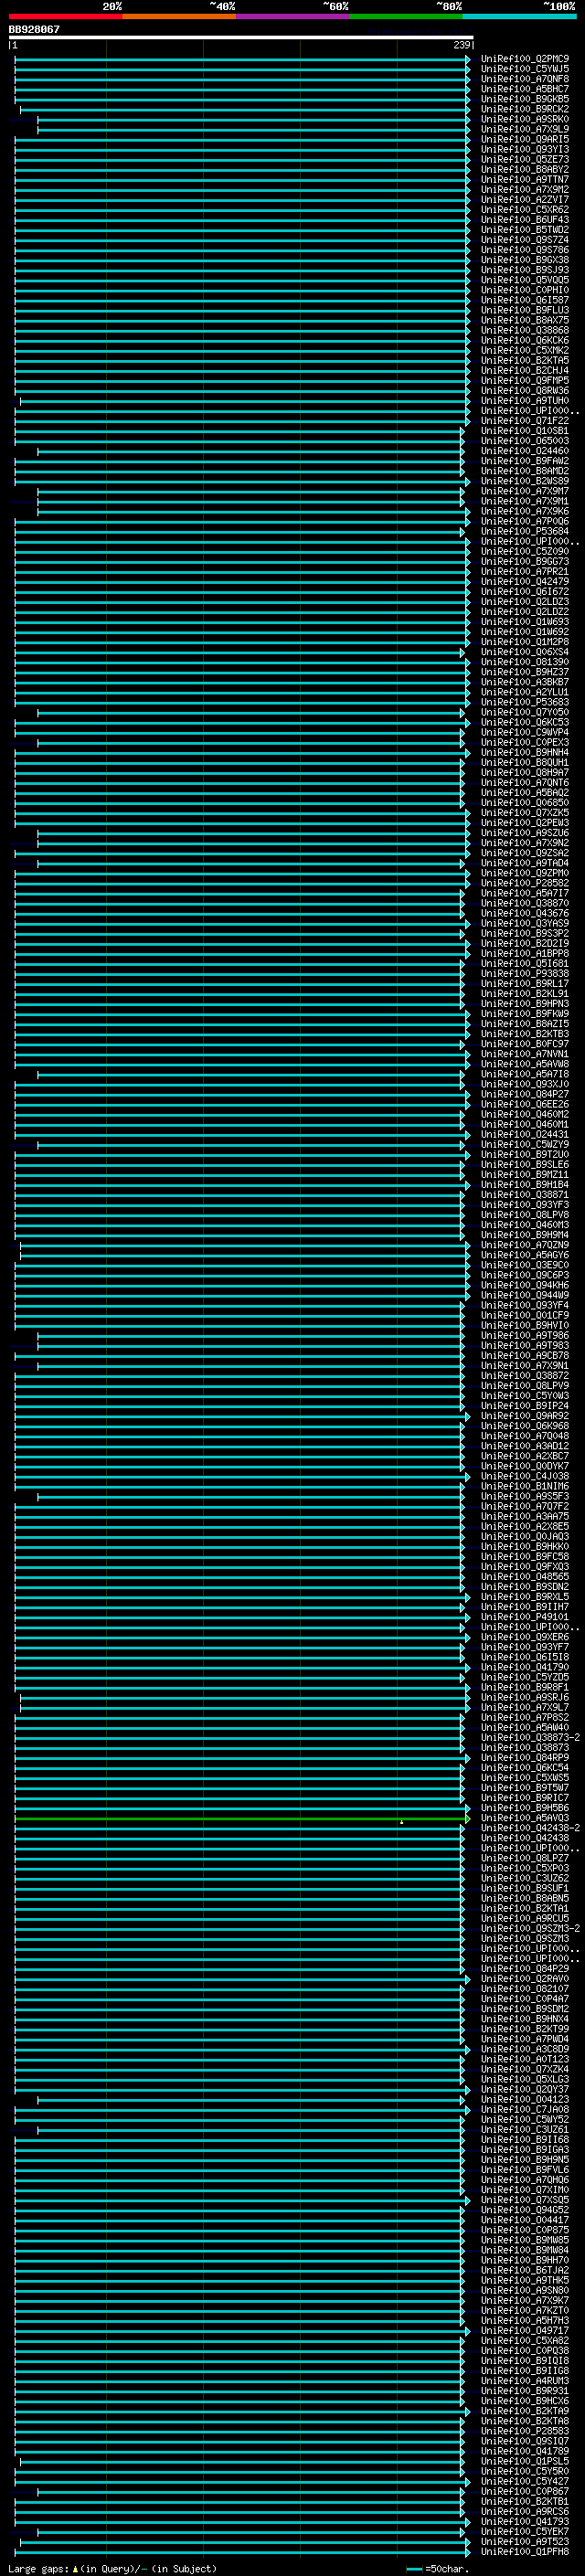Open hit UniRef100_A7QNF8
This screenshot has width=585, height=2576.
point(525,79)
